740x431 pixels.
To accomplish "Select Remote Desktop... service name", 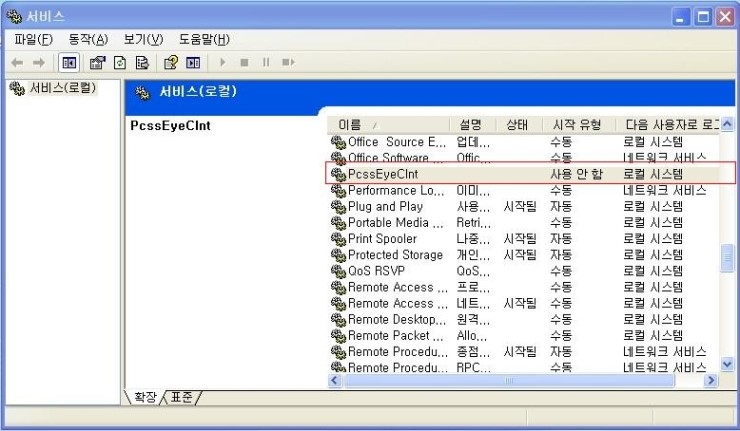I will [x=397, y=320].
